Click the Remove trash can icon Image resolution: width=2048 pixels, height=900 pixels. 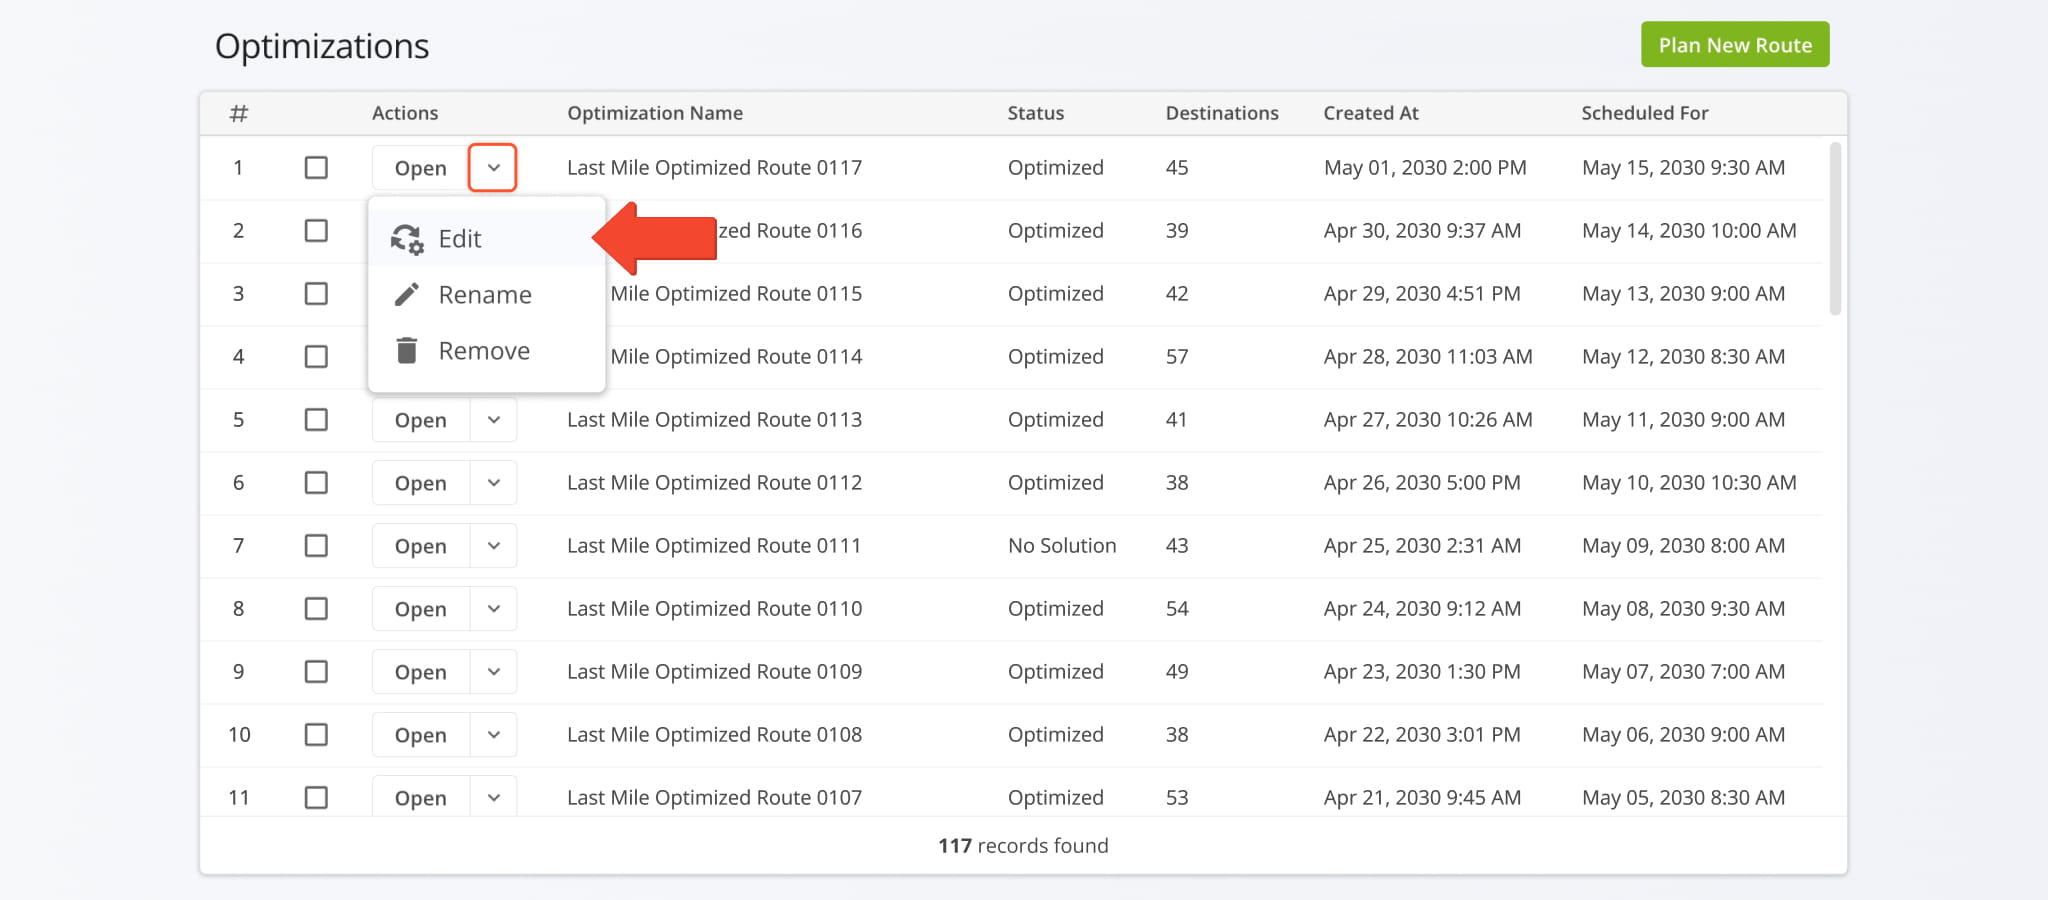(407, 350)
